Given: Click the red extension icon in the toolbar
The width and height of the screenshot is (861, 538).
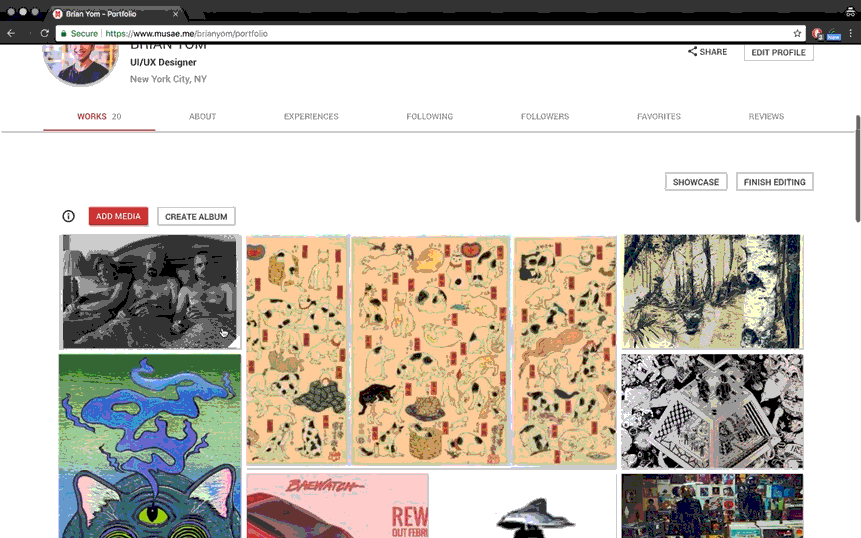Looking at the screenshot, I should 816,33.
